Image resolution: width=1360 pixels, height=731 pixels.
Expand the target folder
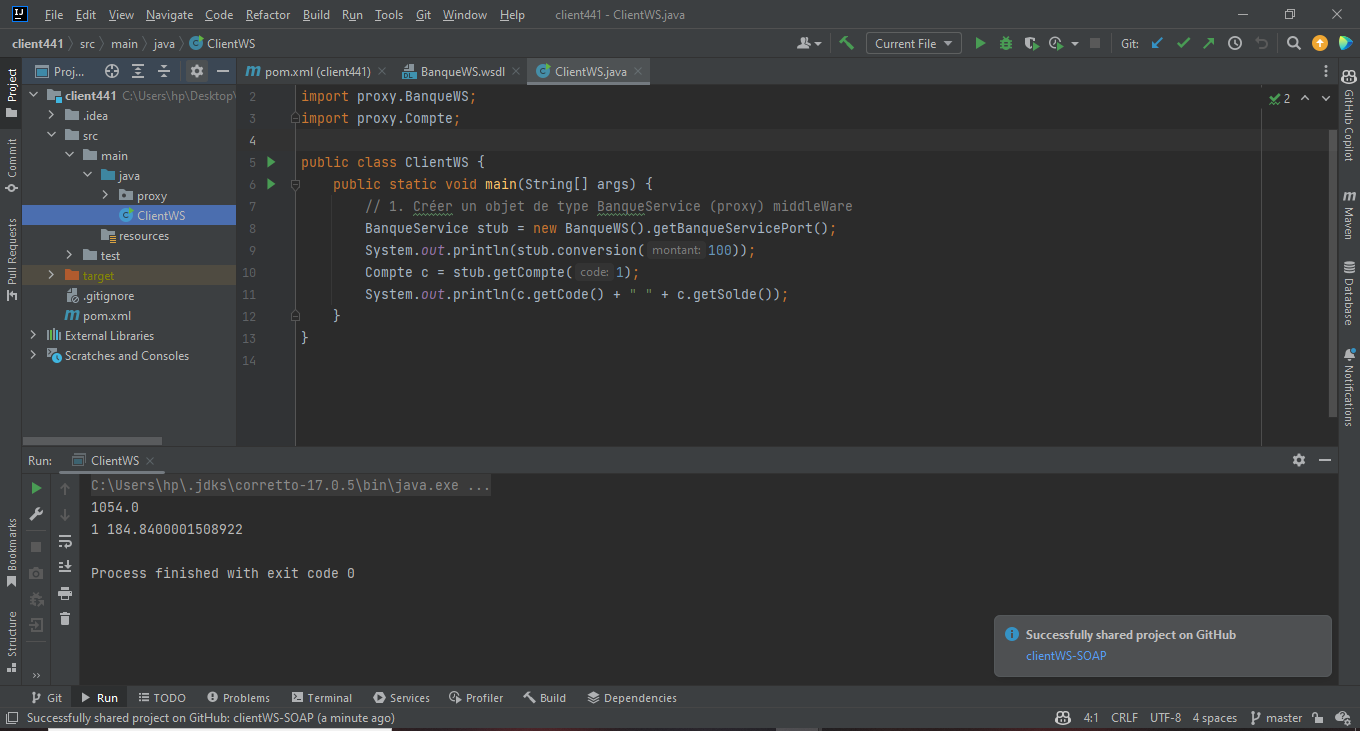52,276
